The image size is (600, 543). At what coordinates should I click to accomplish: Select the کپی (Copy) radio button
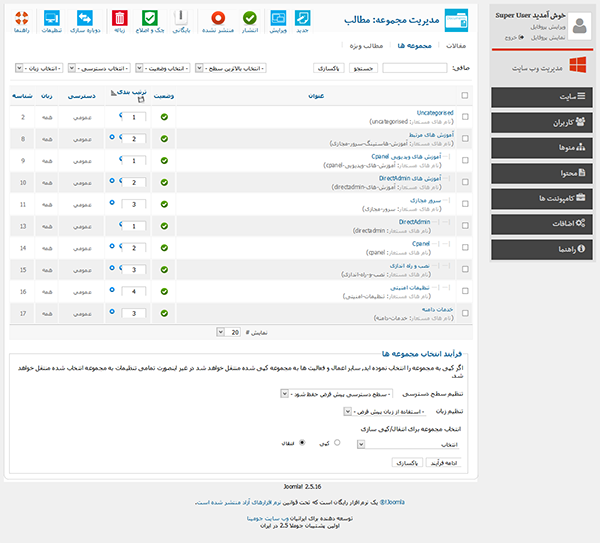[337, 442]
